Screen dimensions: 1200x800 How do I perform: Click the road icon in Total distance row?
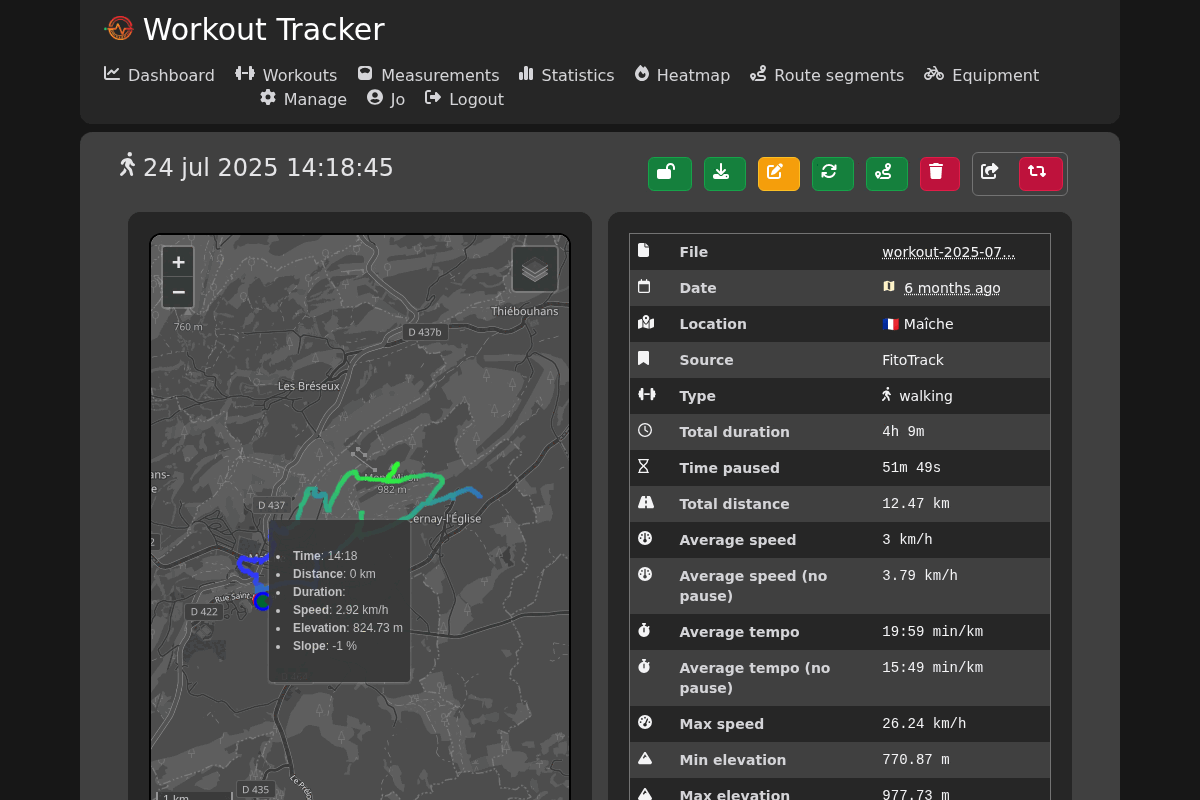click(x=646, y=502)
